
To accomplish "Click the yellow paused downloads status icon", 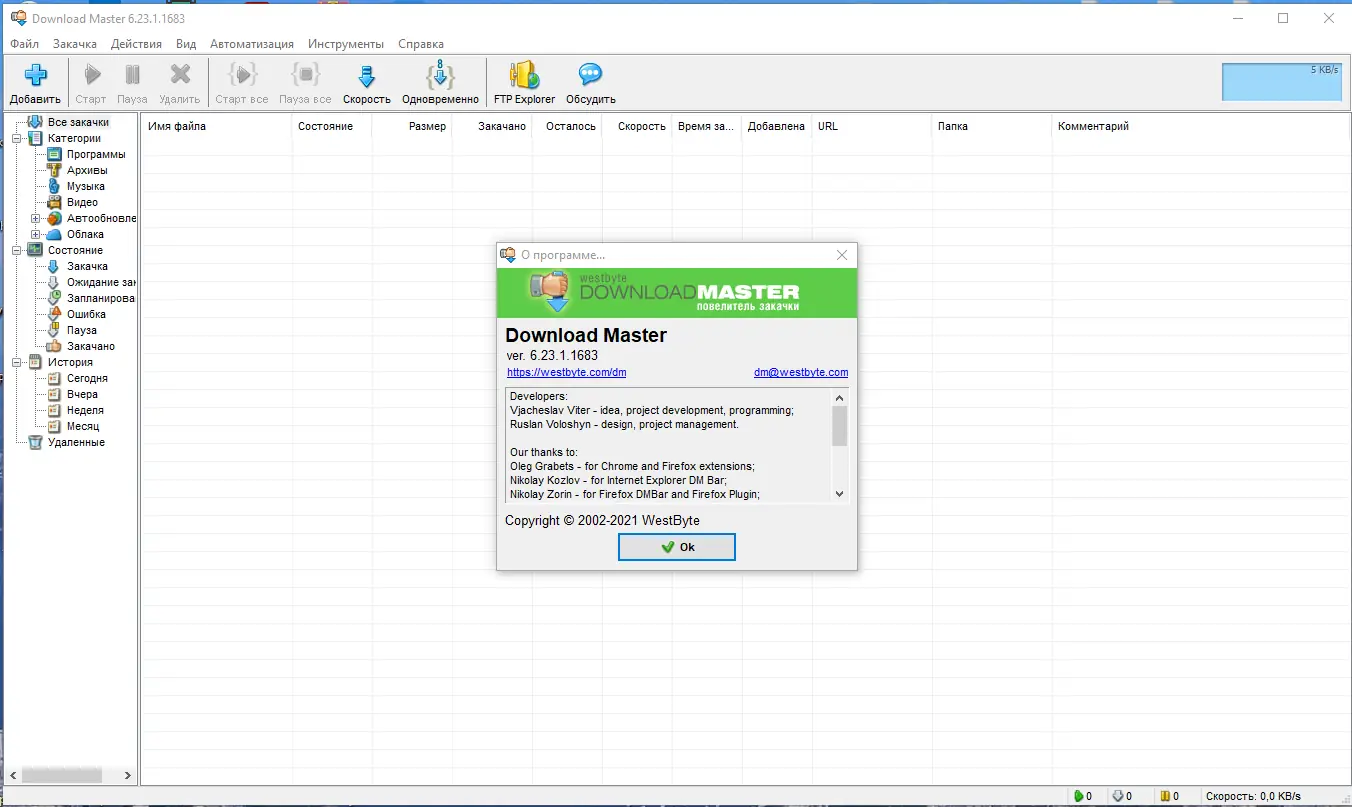I will (x=1165, y=796).
